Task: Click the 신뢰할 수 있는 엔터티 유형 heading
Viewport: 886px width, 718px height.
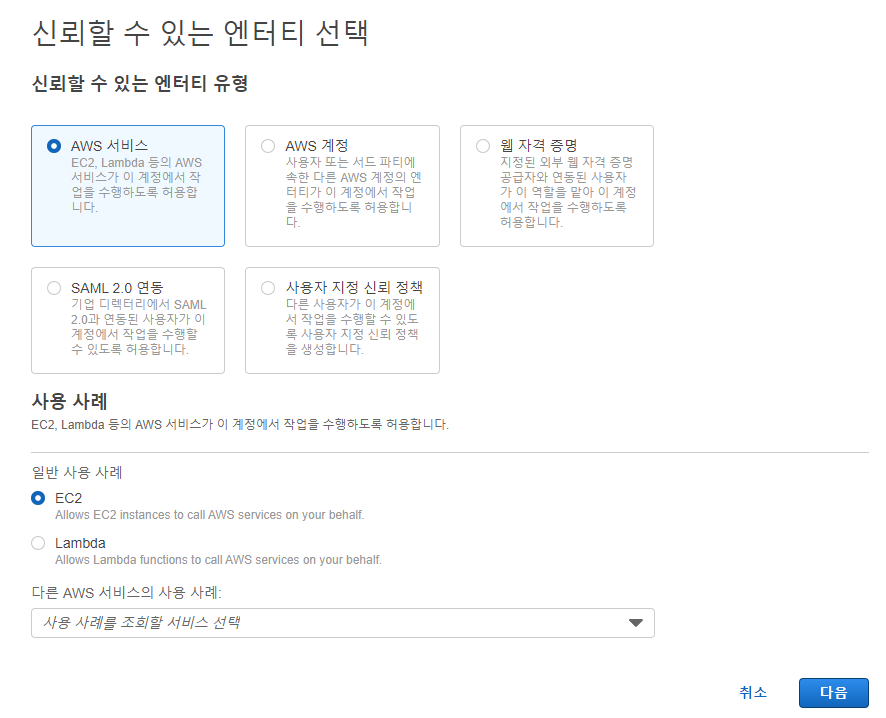Action: [x=140, y=84]
